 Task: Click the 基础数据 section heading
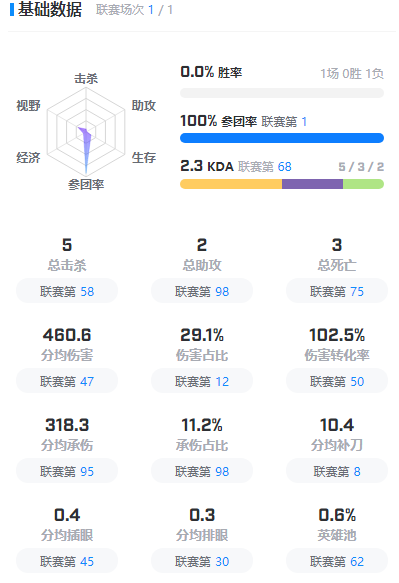(x=50, y=10)
